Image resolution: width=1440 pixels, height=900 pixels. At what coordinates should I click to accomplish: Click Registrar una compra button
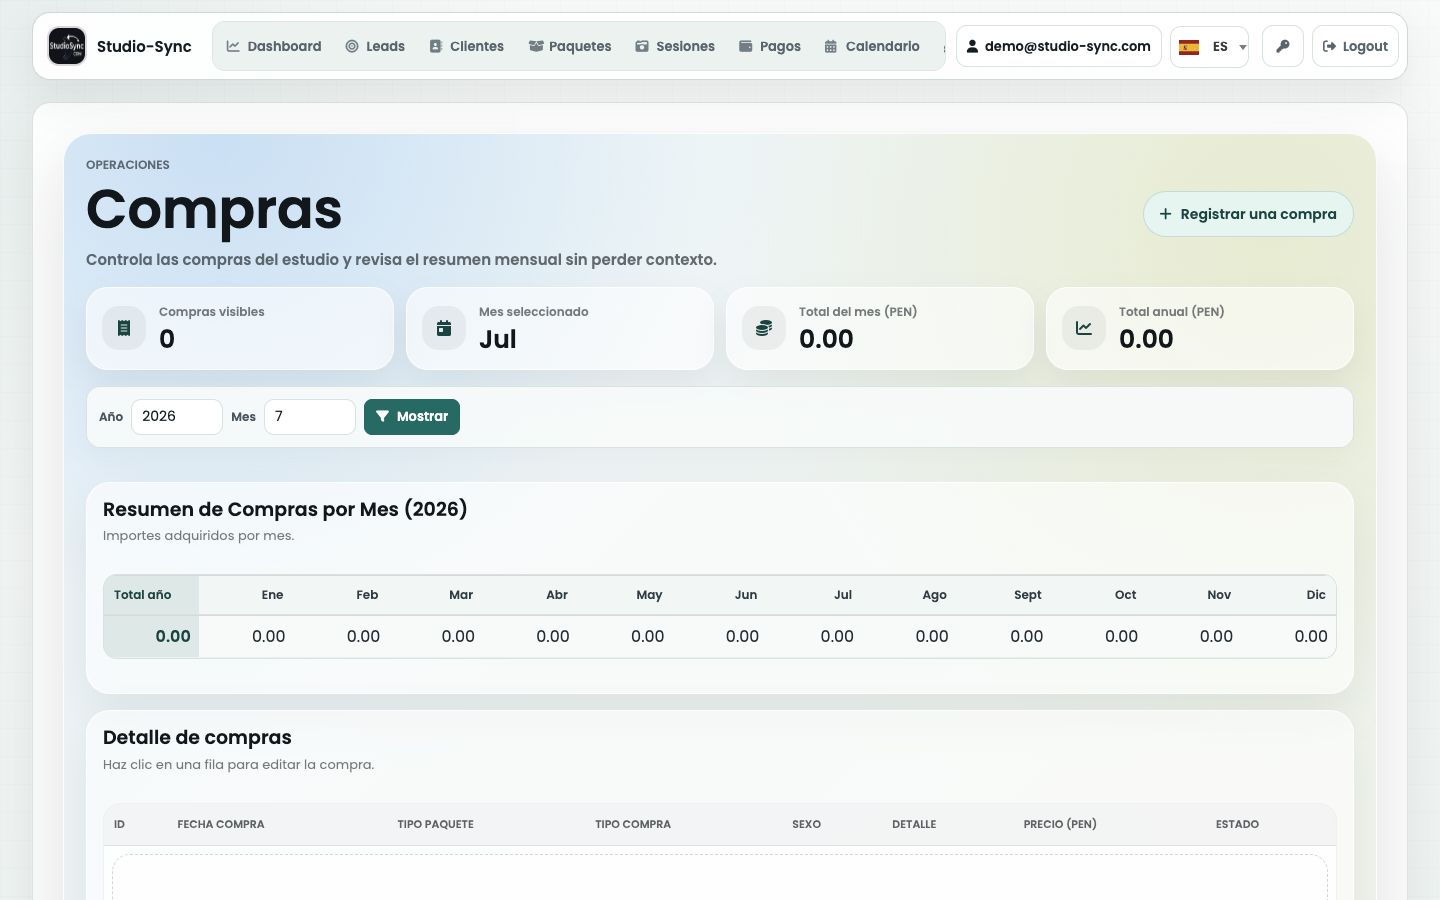coord(1248,214)
